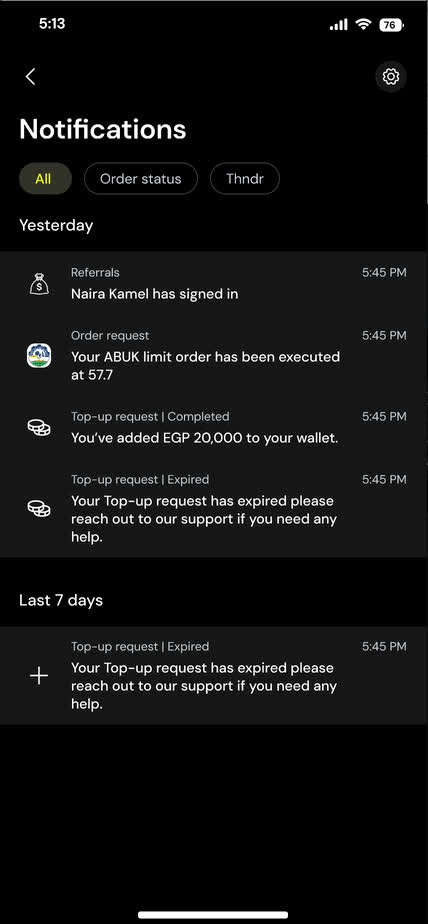Open Yesterday's expired Top-up request notification
Screen dimensions: 428x924
point(213,509)
